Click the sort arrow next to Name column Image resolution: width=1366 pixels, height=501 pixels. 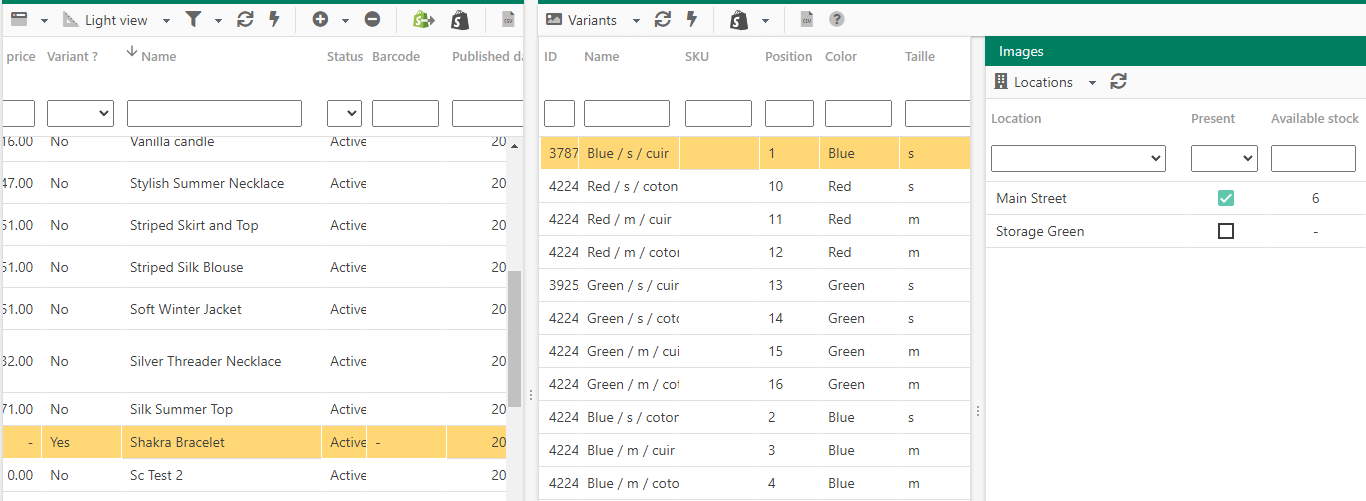[x=132, y=53]
